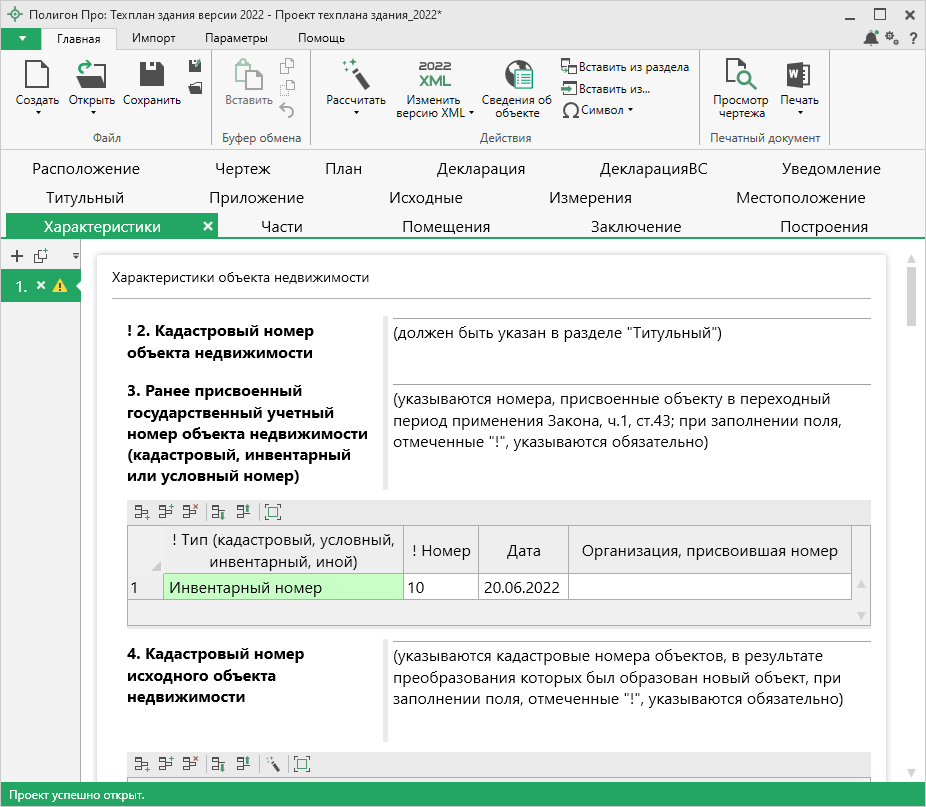Go to the Помещения section tab

pos(446,226)
